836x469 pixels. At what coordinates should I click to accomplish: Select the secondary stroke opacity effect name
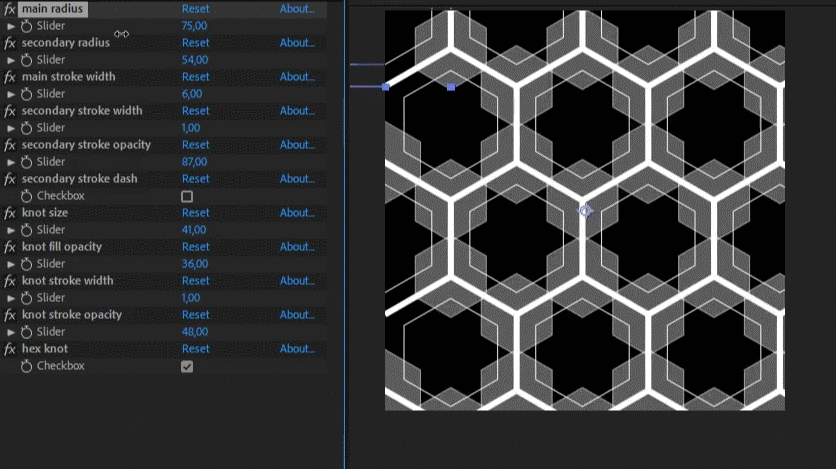coord(86,145)
